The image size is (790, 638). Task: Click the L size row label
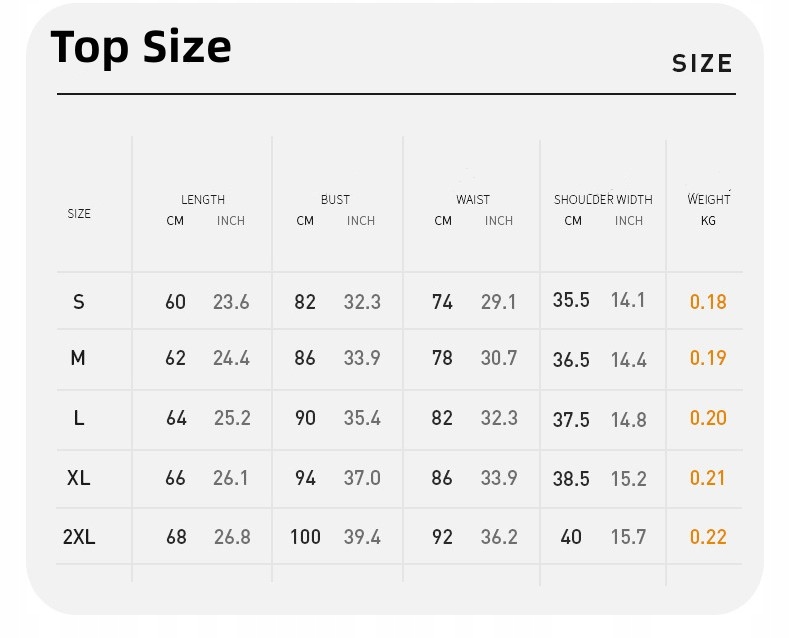(79, 418)
